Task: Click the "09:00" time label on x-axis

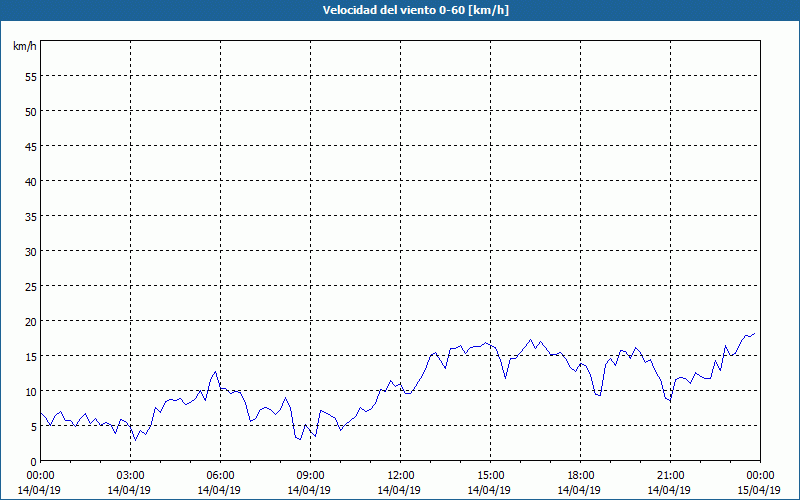Action: [x=311, y=476]
